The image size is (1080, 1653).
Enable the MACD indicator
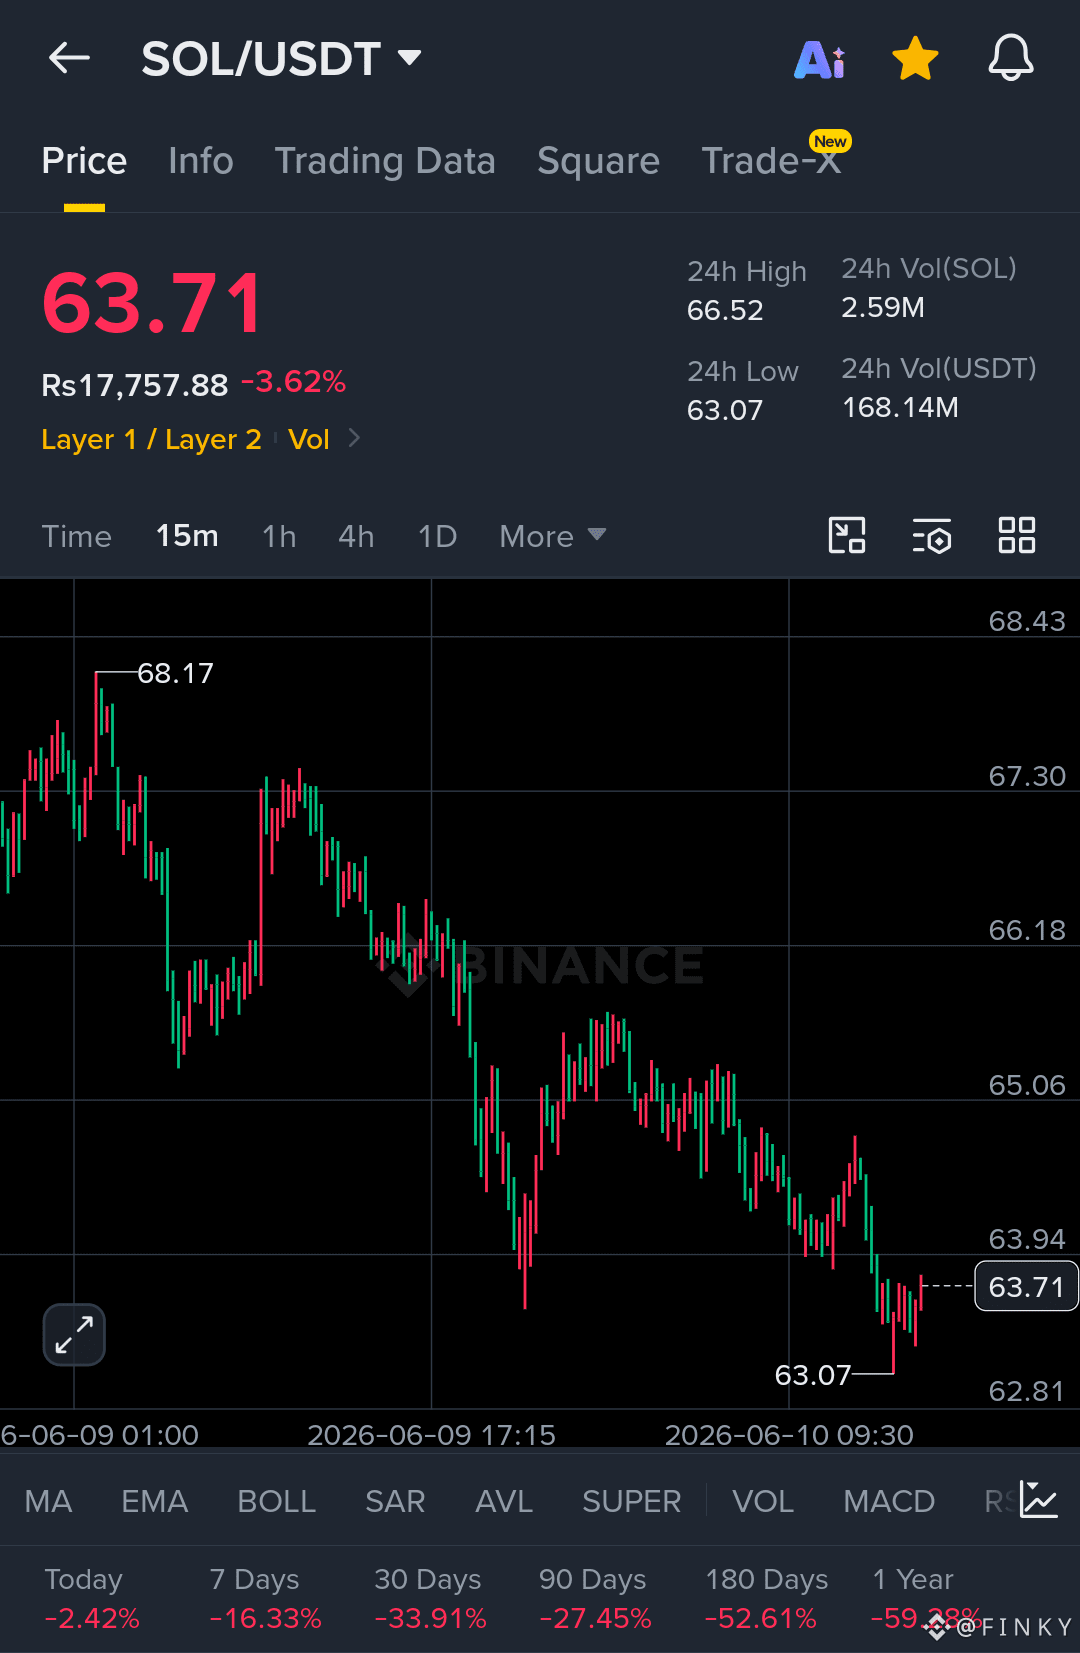(889, 1501)
